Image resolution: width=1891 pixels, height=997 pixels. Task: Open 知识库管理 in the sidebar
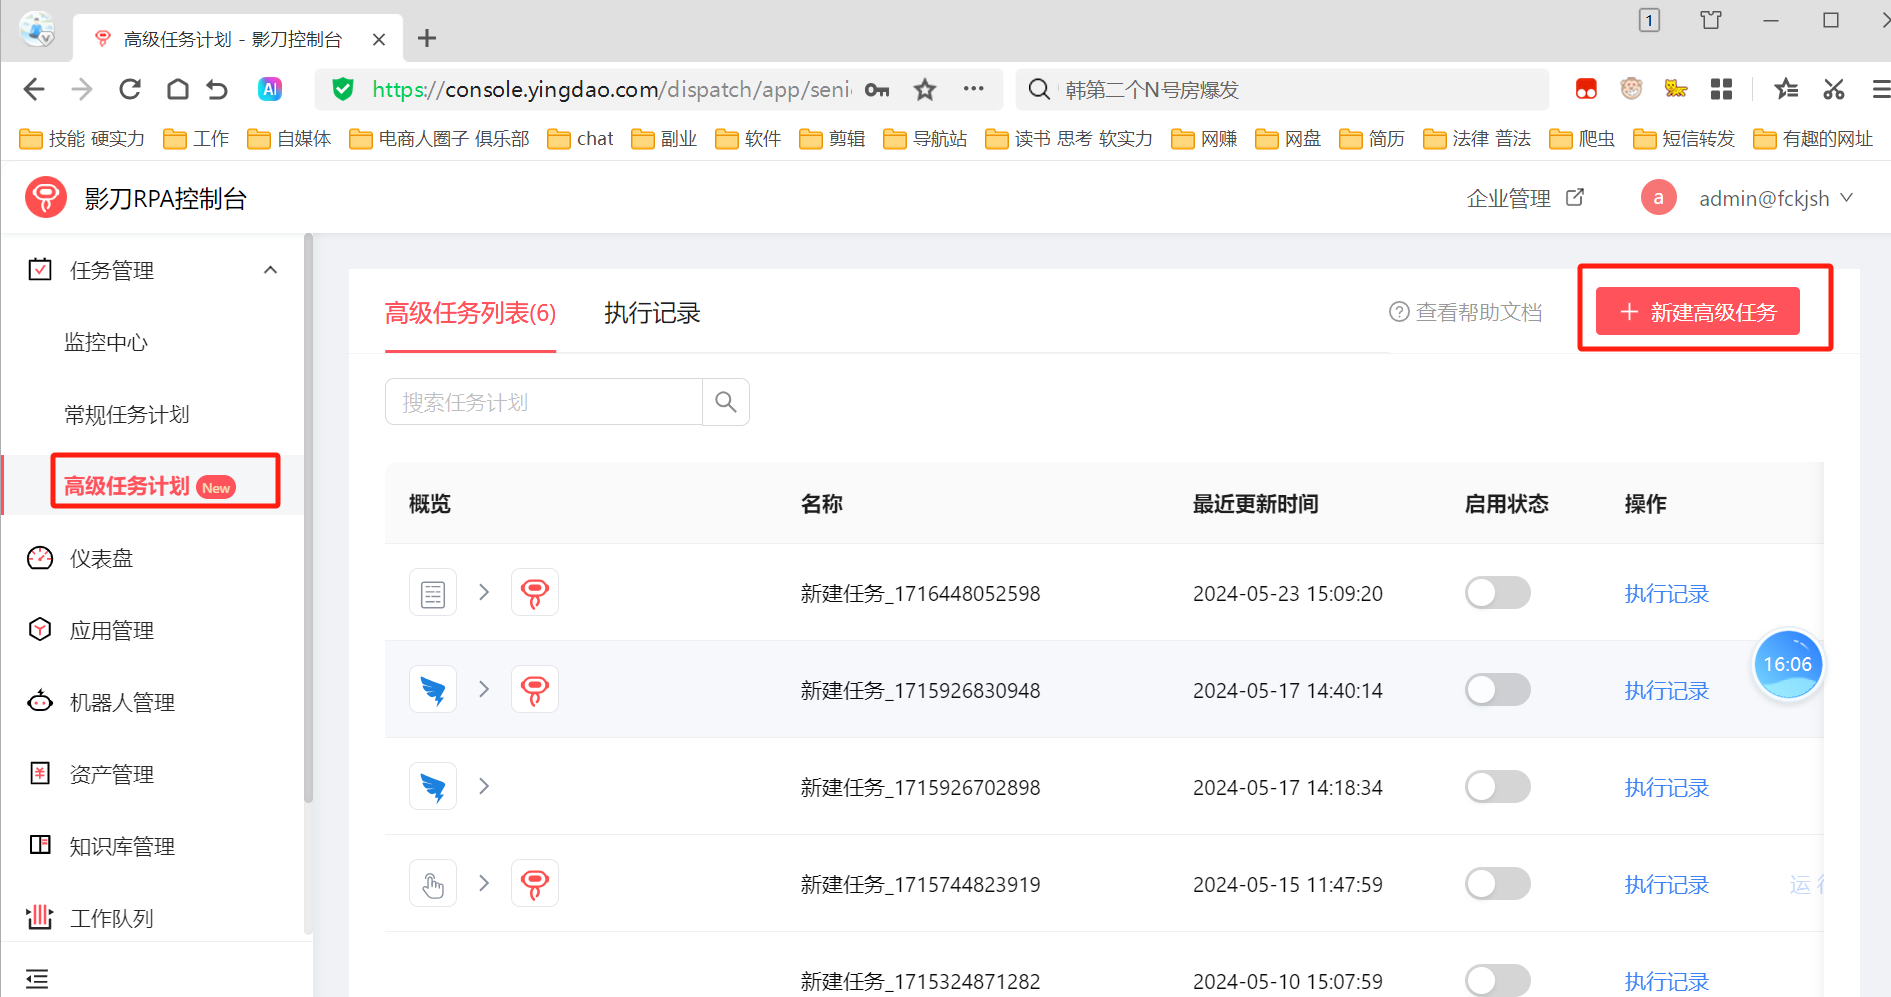(x=122, y=847)
